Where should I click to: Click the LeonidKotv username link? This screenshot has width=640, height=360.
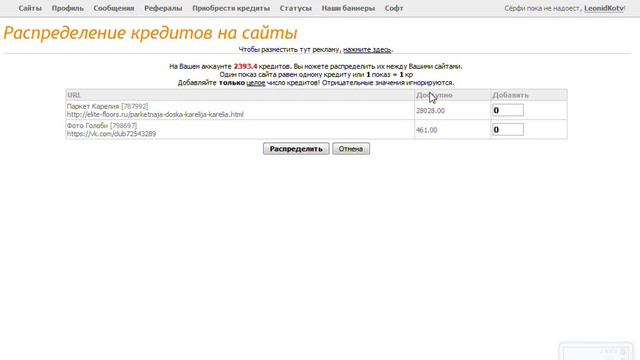click(604, 8)
